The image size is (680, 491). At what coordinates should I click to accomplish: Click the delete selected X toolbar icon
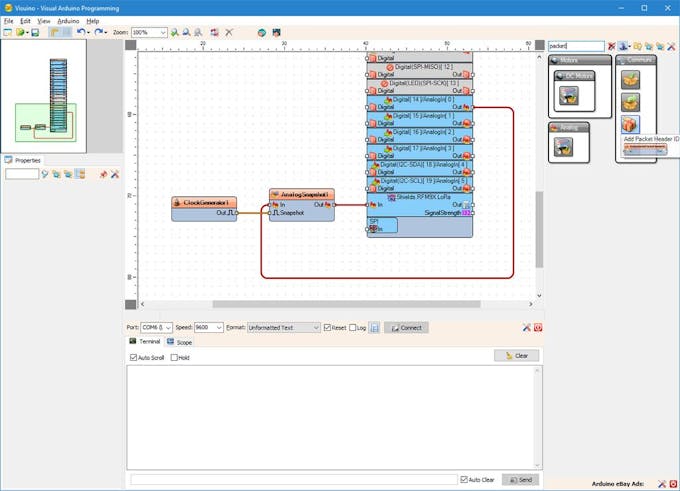coord(229,33)
